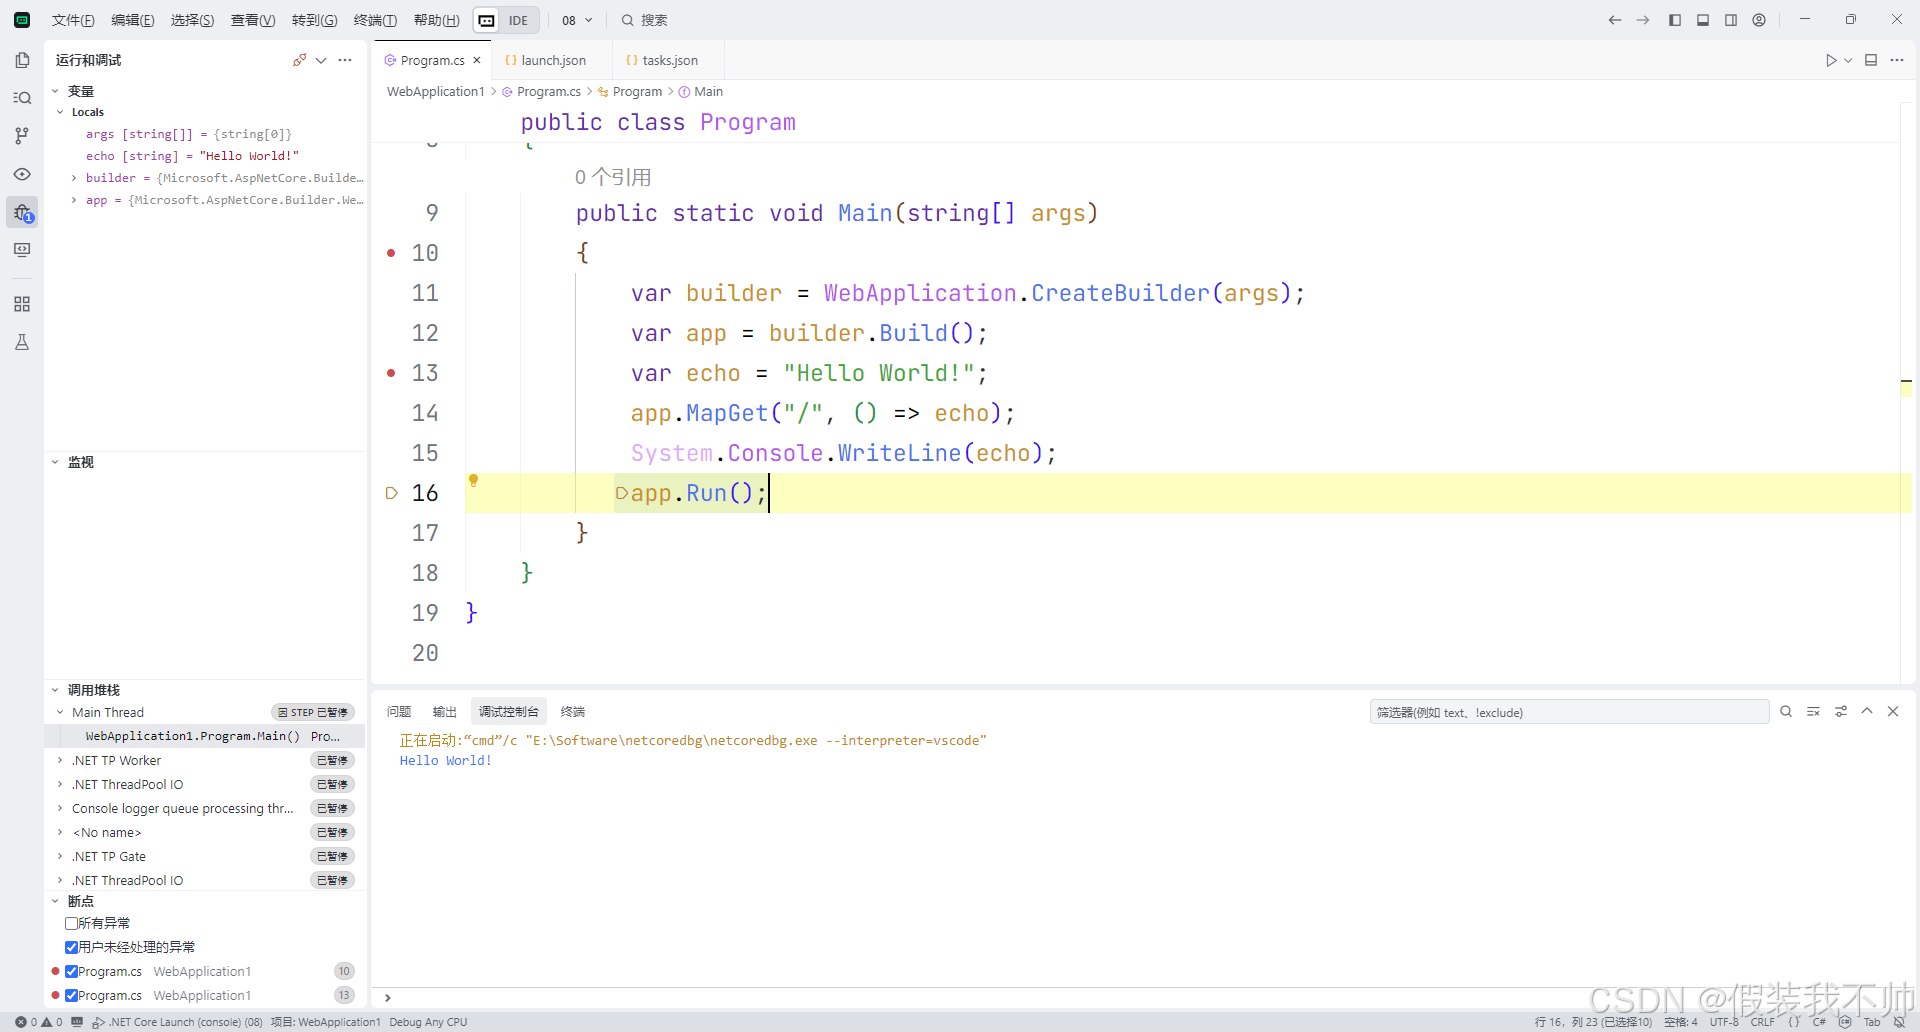This screenshot has width=1920, height=1032.
Task: Click .NET Core Launch (console) in status bar
Action: pos(178,1022)
